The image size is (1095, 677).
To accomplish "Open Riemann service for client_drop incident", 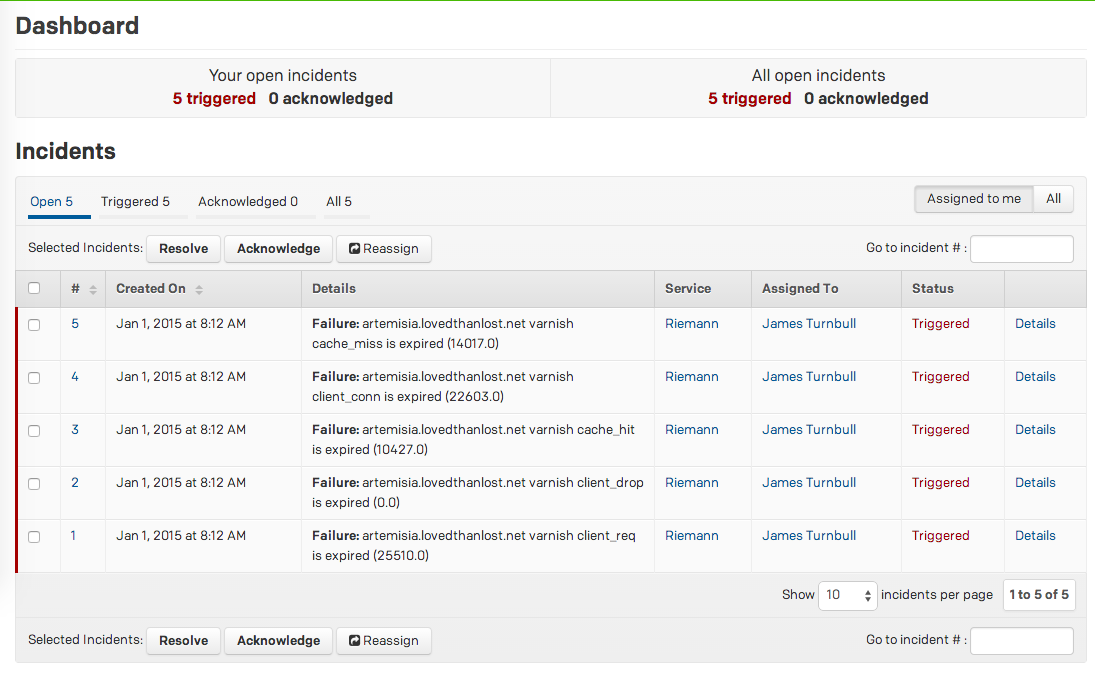I will click(691, 483).
